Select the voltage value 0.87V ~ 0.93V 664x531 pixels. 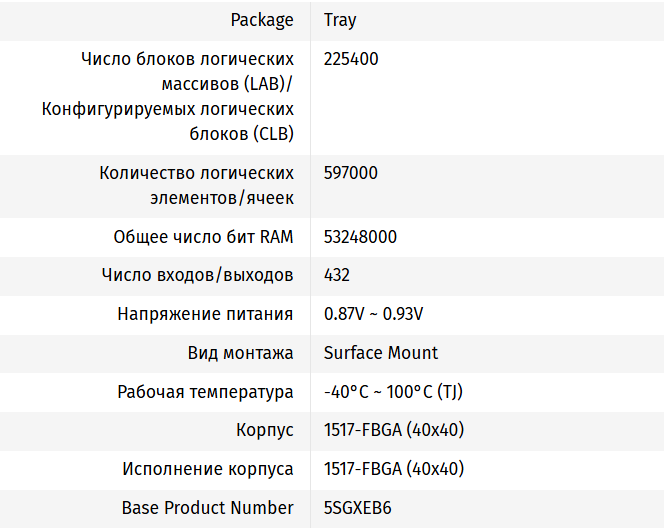point(374,314)
